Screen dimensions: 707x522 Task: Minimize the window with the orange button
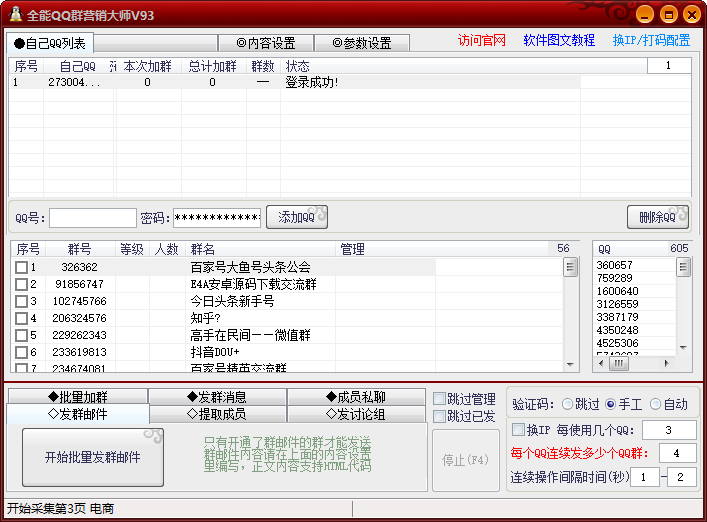[x=645, y=15]
